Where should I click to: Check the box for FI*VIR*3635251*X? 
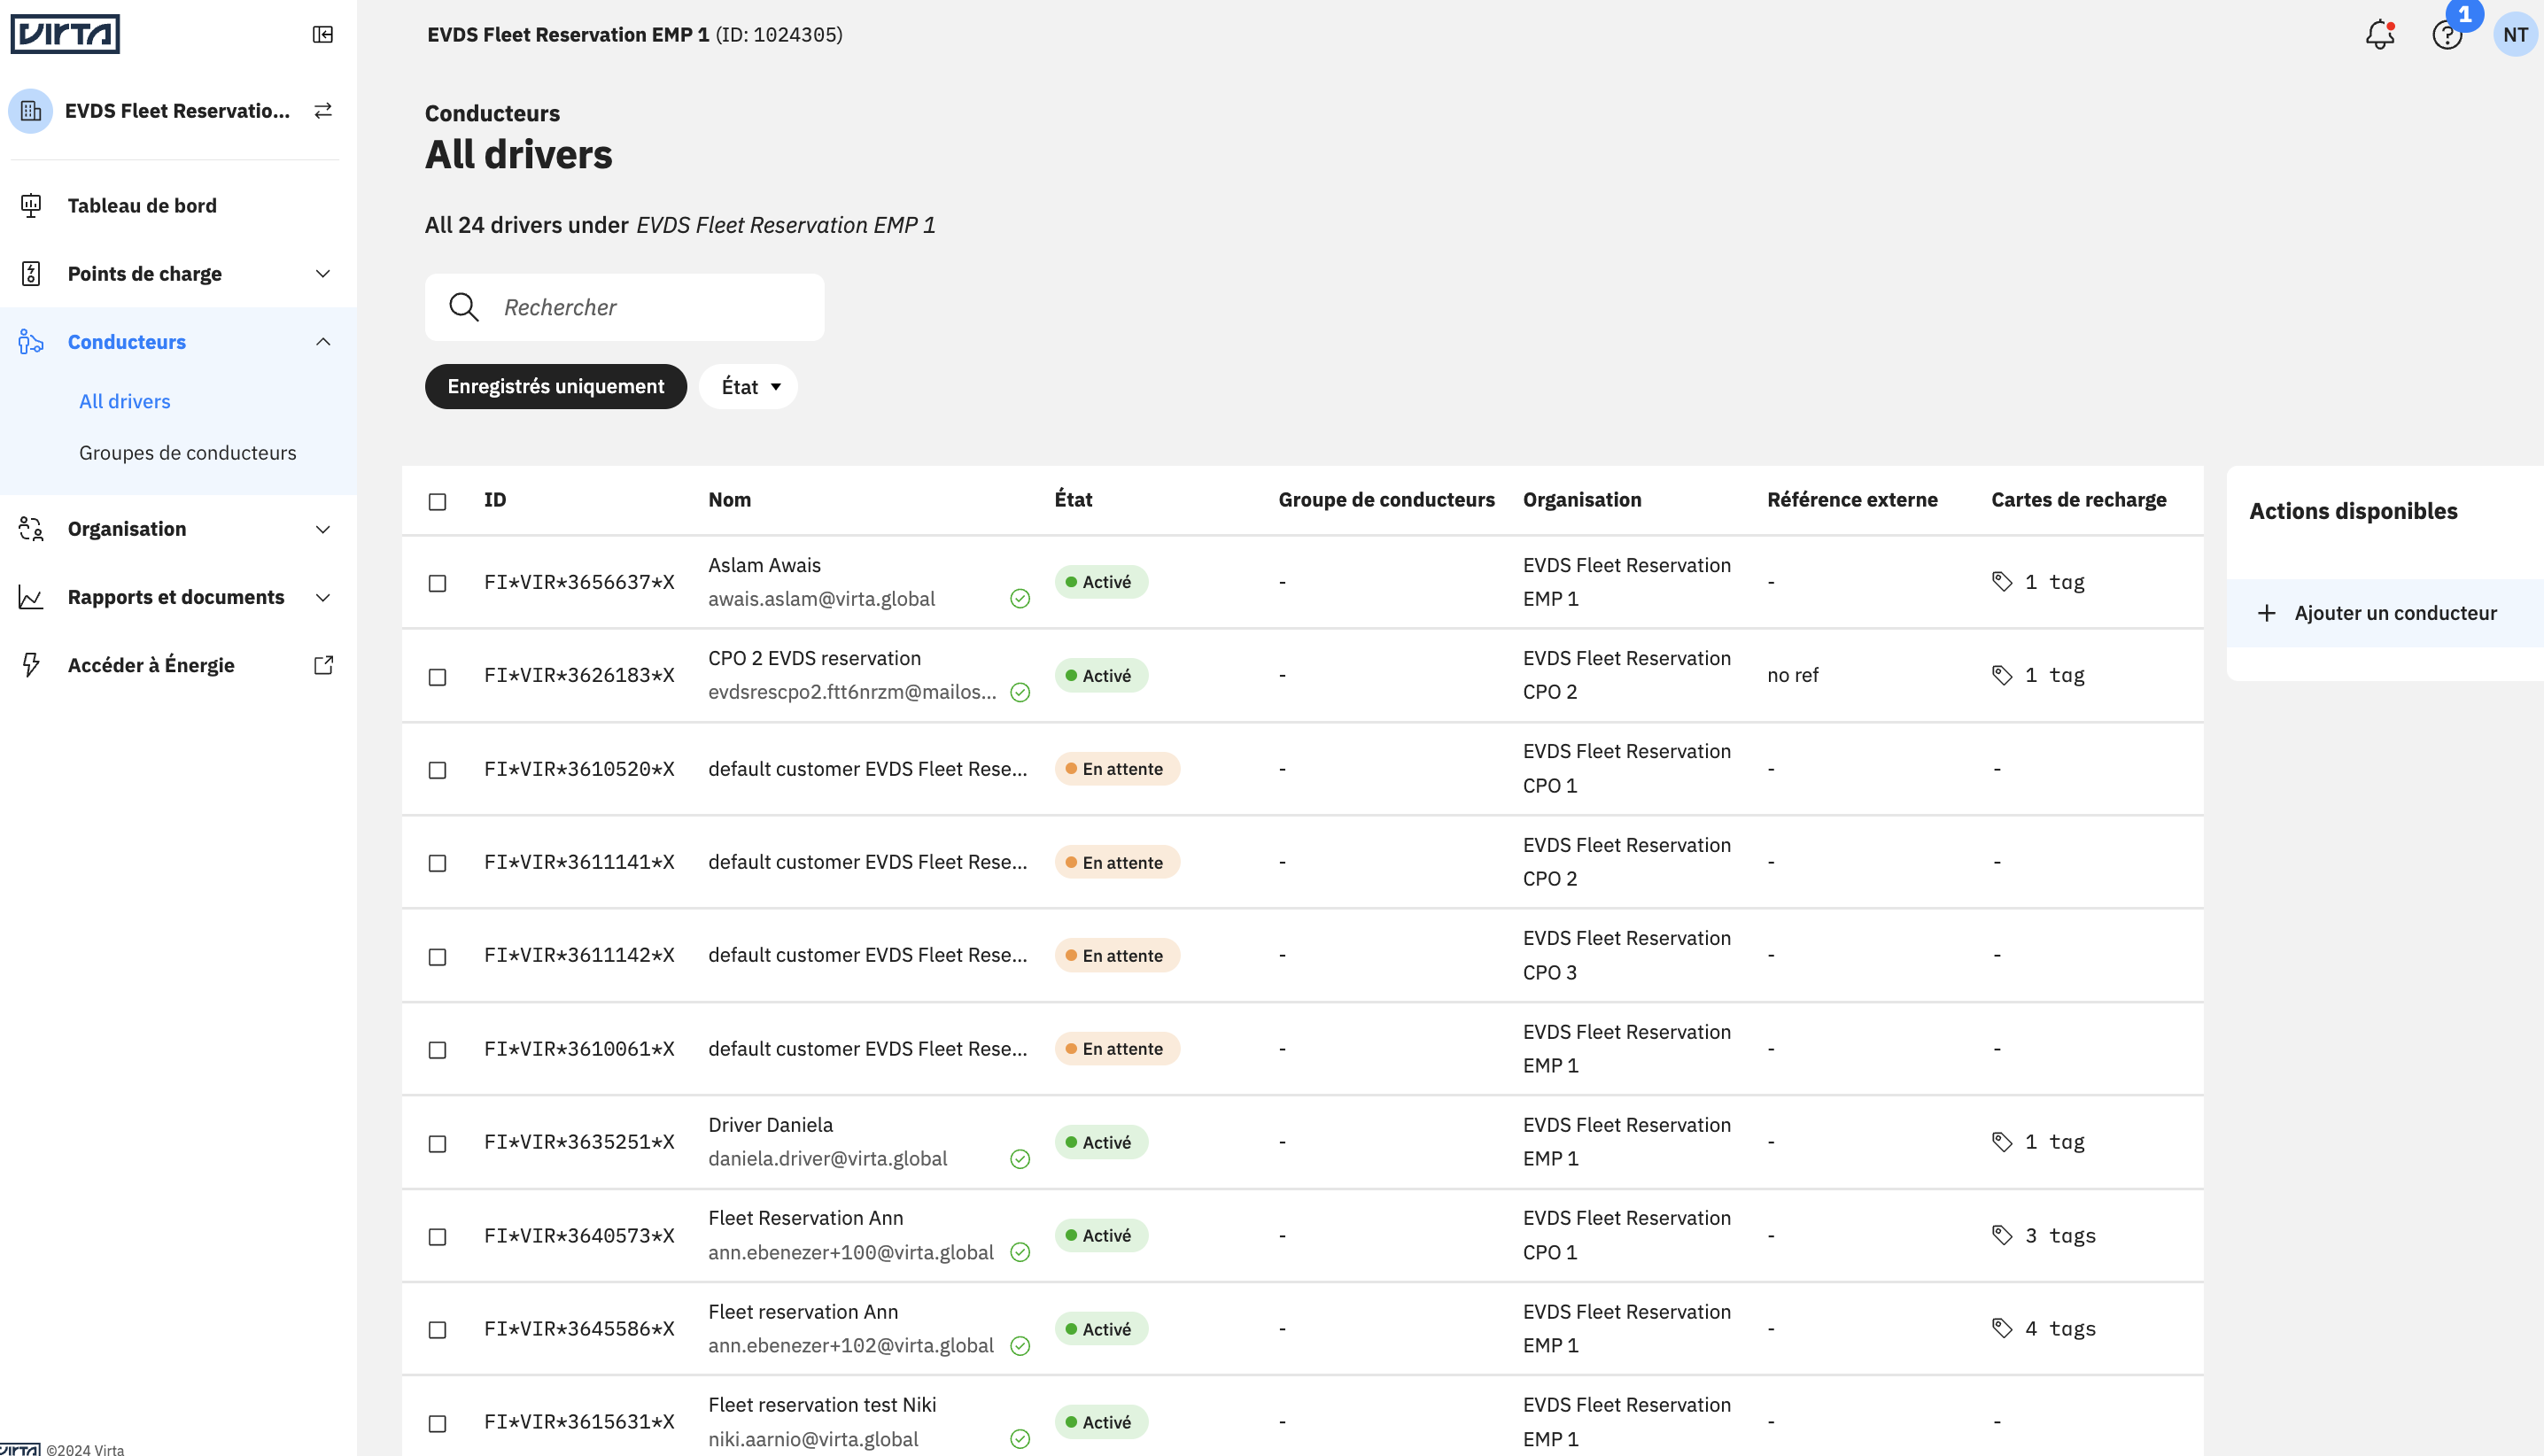click(437, 1143)
